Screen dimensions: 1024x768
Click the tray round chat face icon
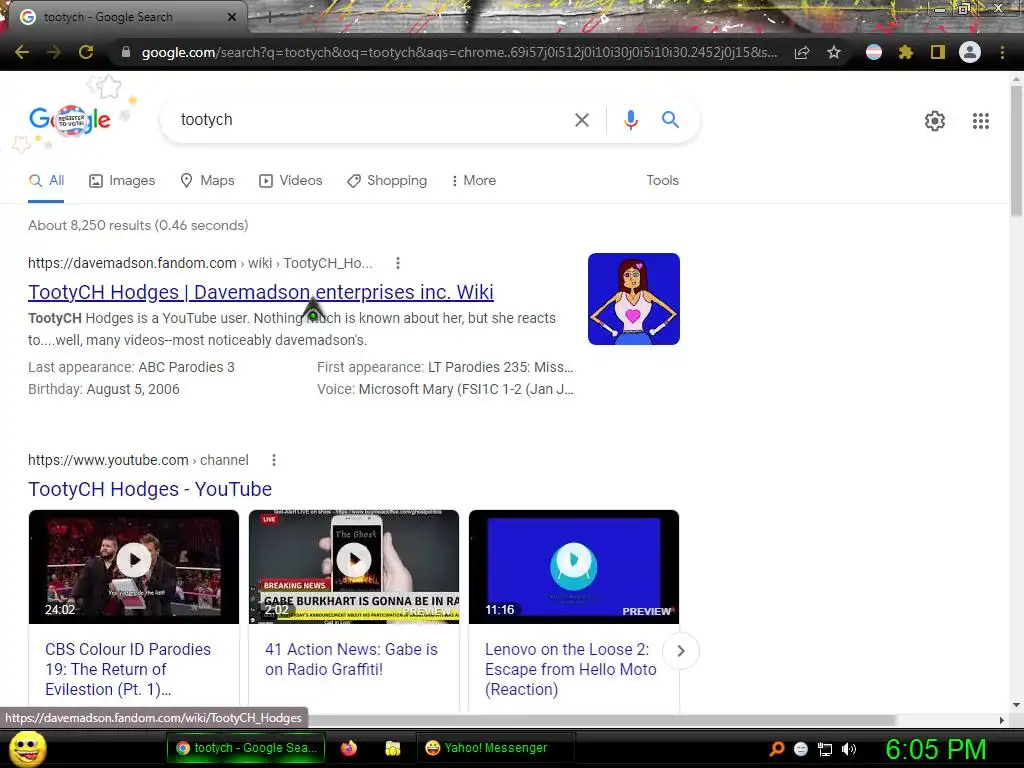pyautogui.click(x=801, y=749)
